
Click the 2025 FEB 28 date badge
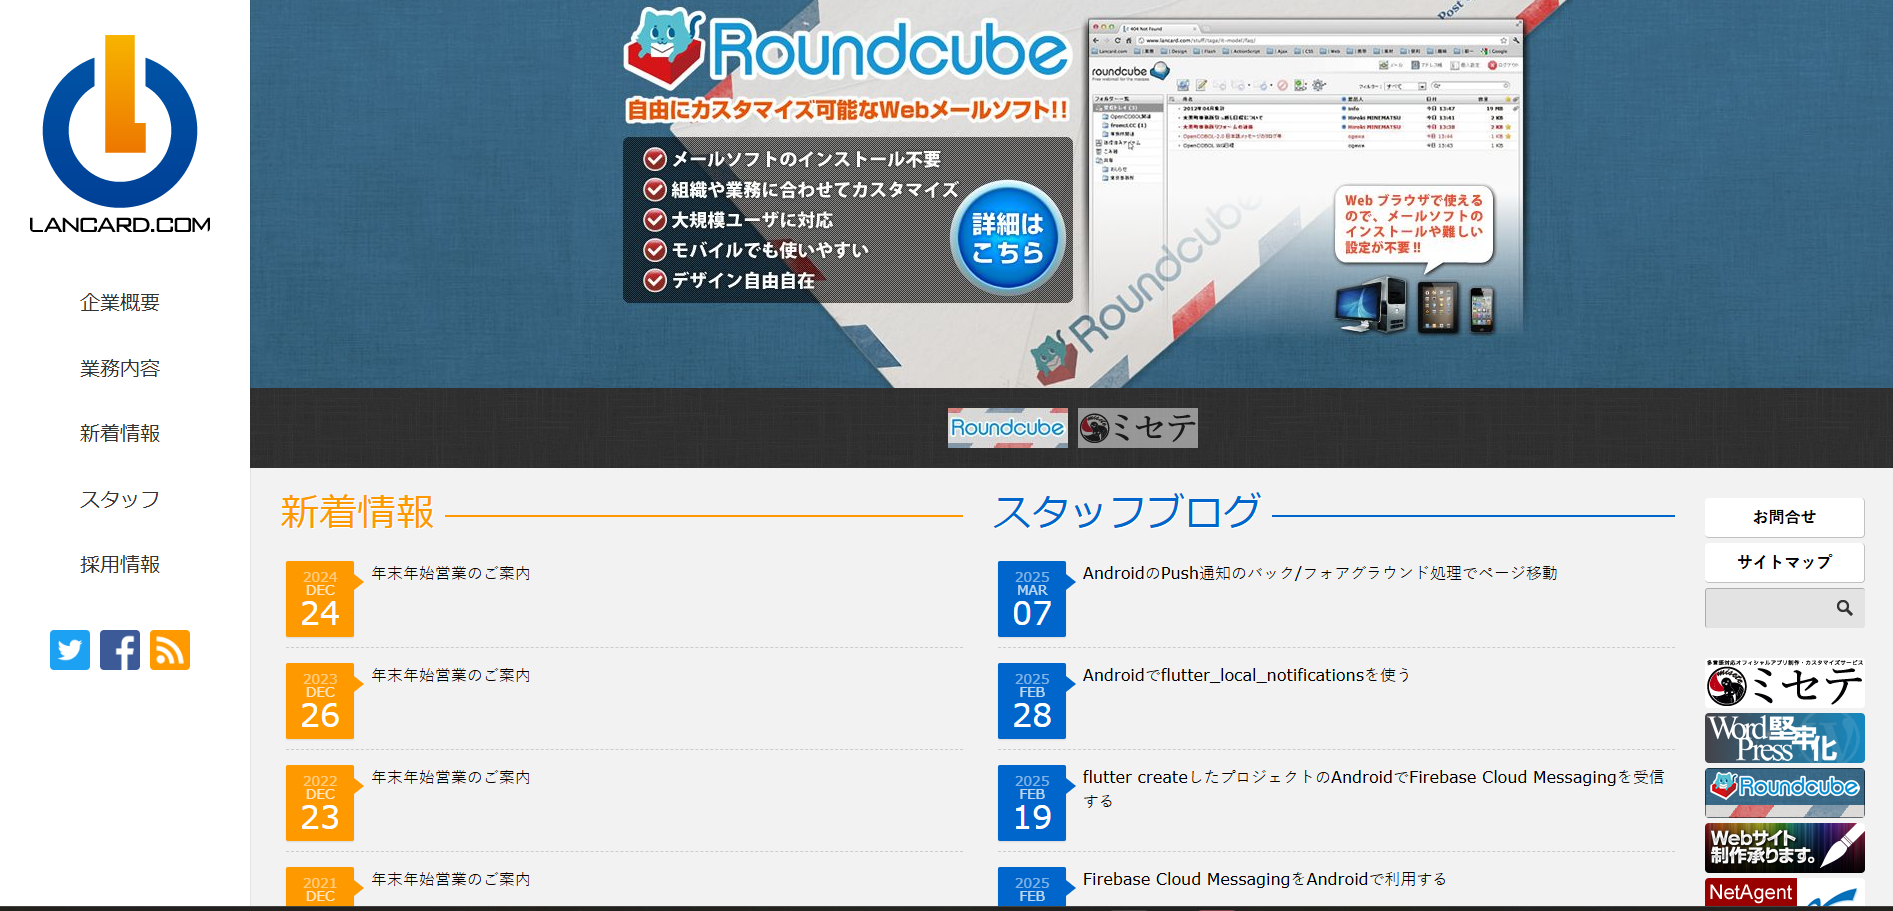[1032, 701]
